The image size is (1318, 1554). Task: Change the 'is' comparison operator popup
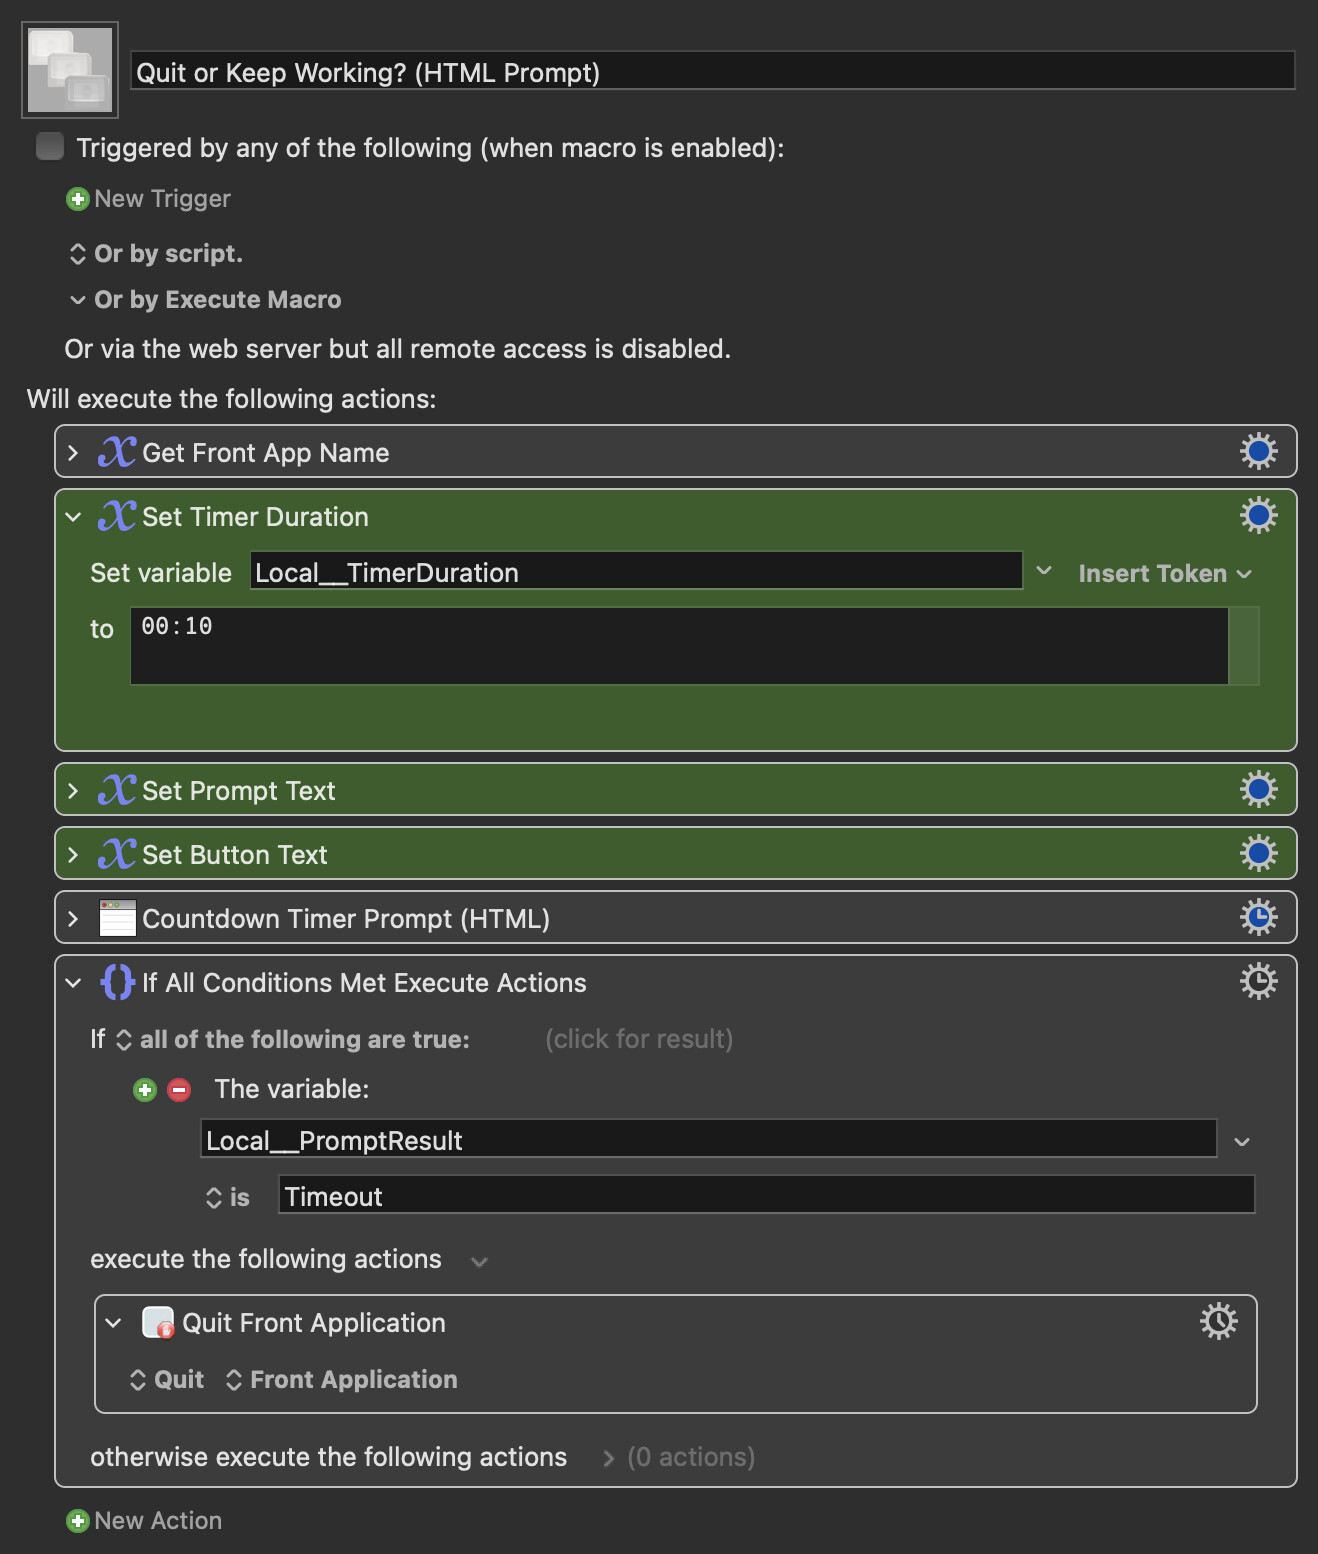point(228,1197)
